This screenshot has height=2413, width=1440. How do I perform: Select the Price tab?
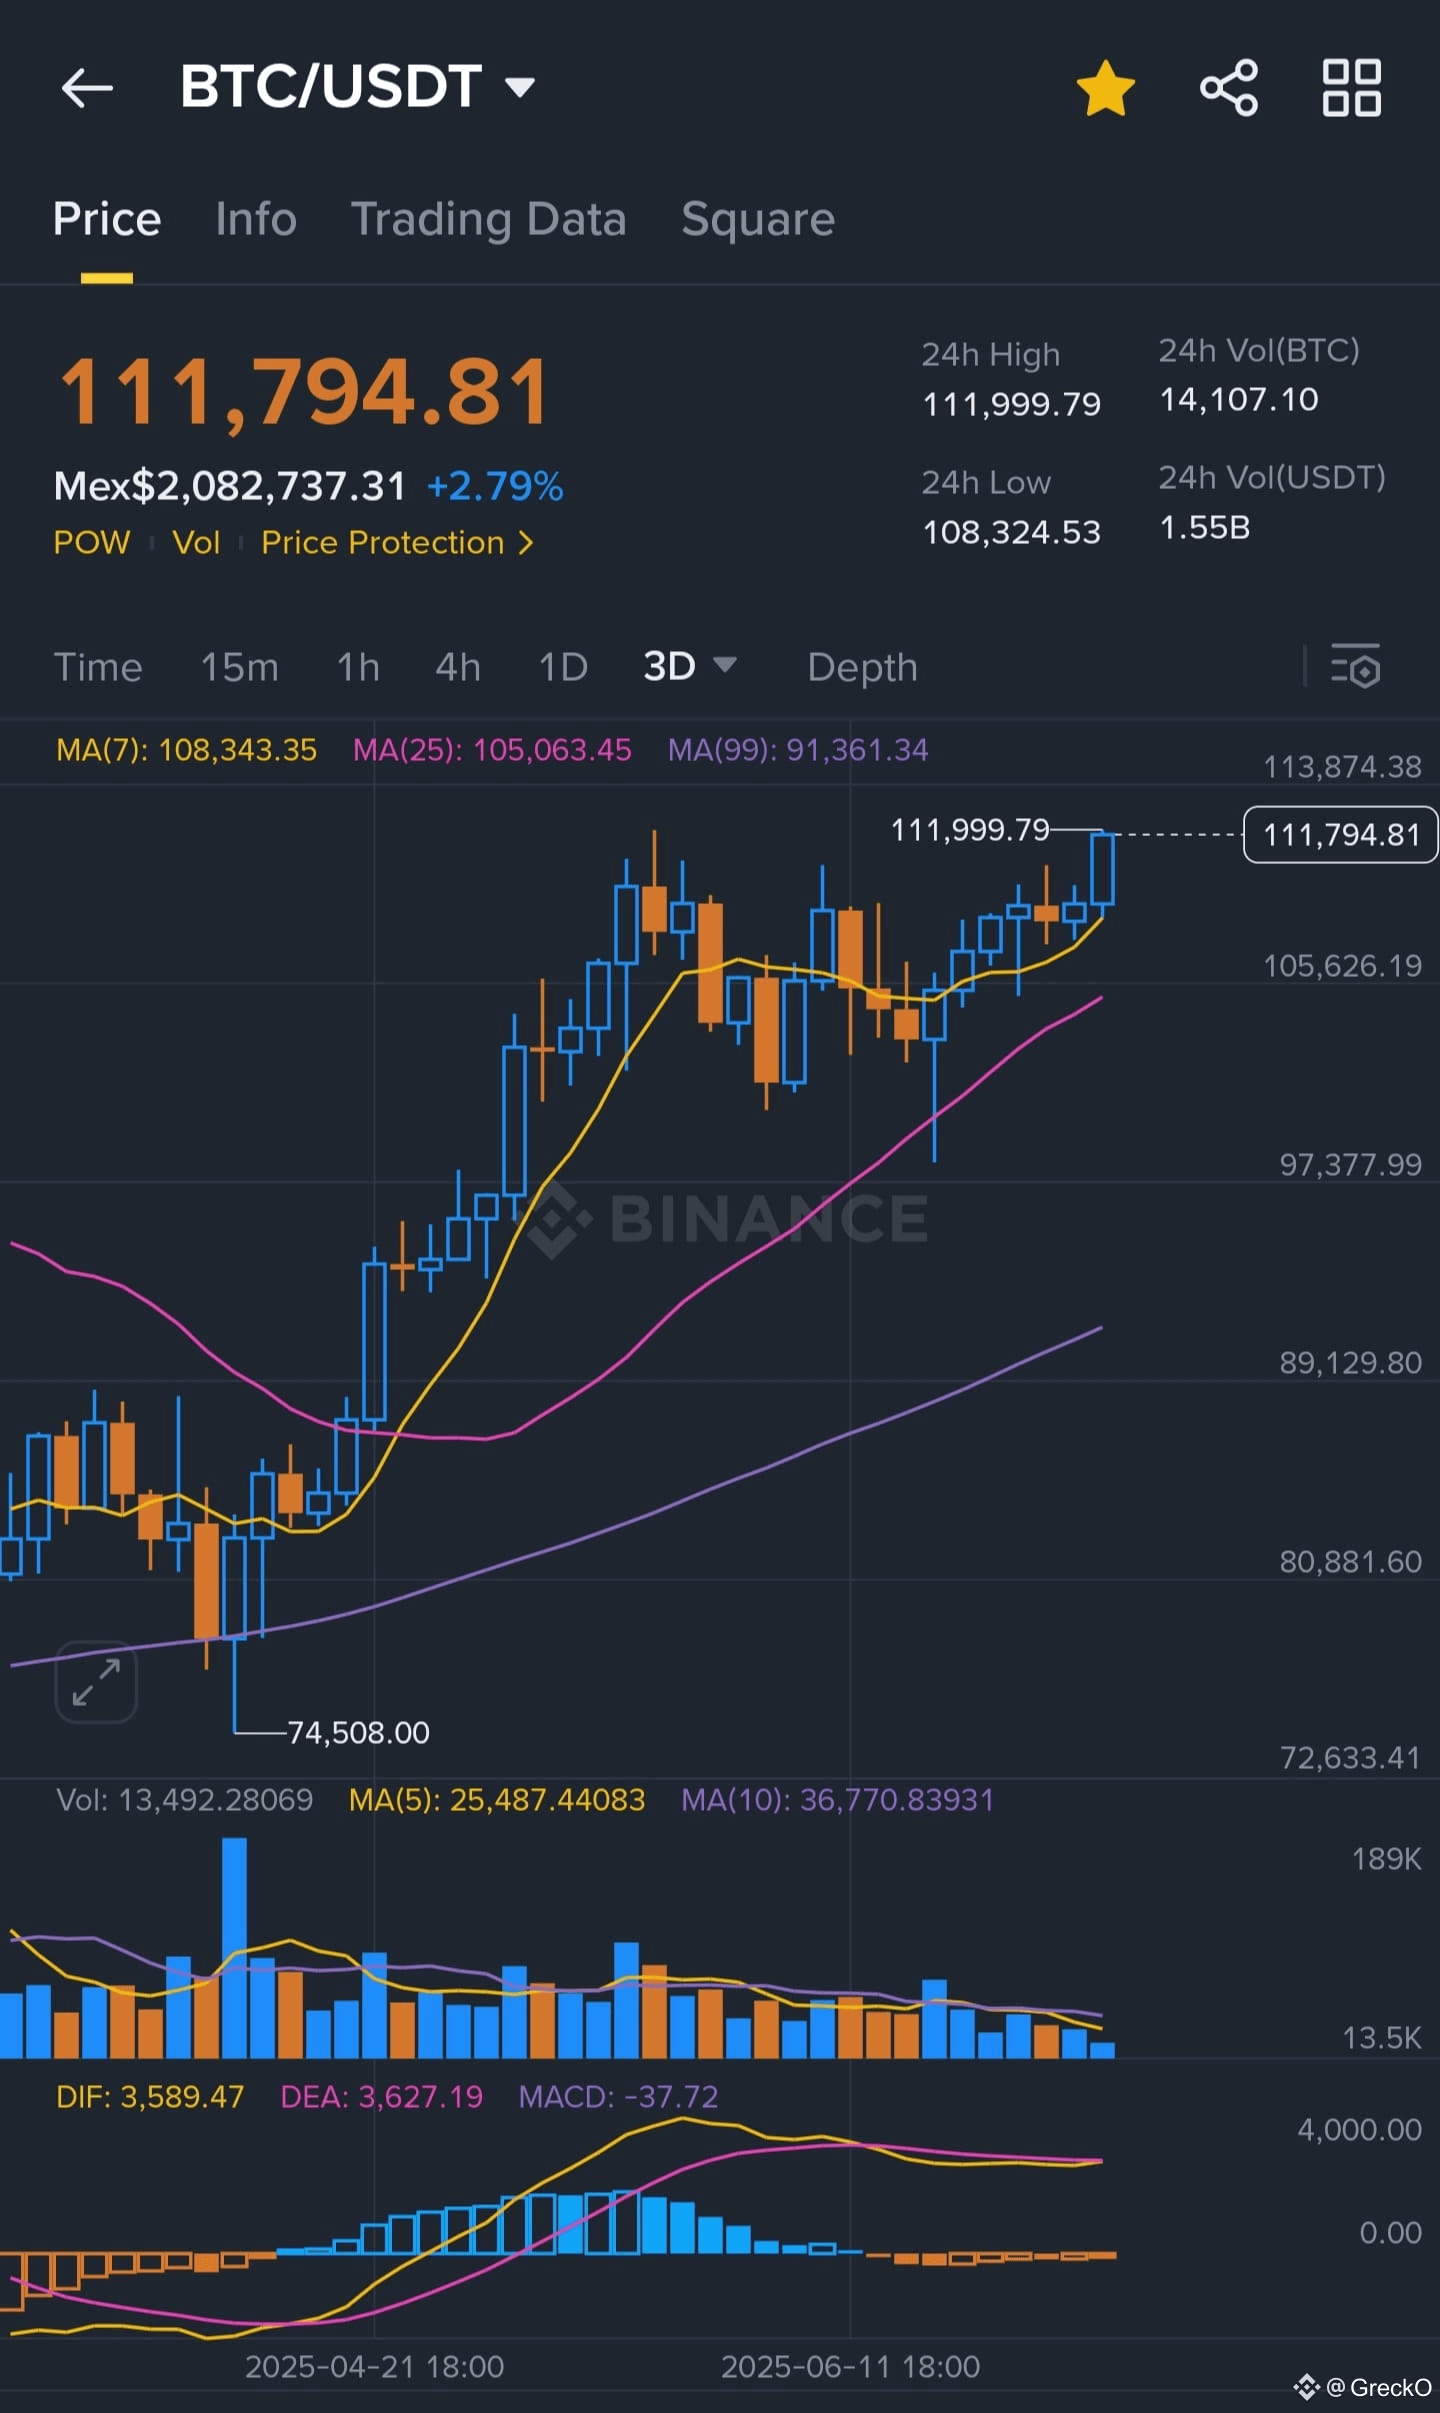tap(106, 219)
